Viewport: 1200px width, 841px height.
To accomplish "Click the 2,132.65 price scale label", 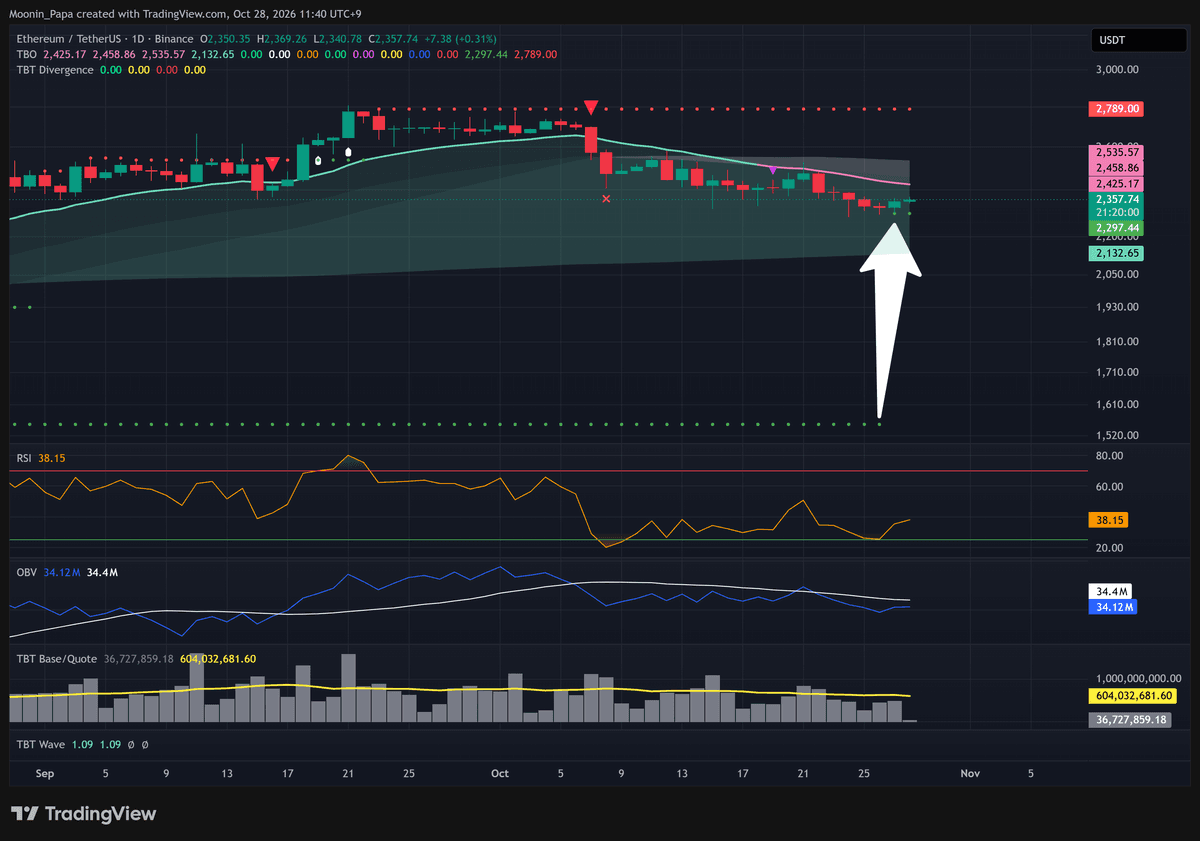I will click(1117, 254).
